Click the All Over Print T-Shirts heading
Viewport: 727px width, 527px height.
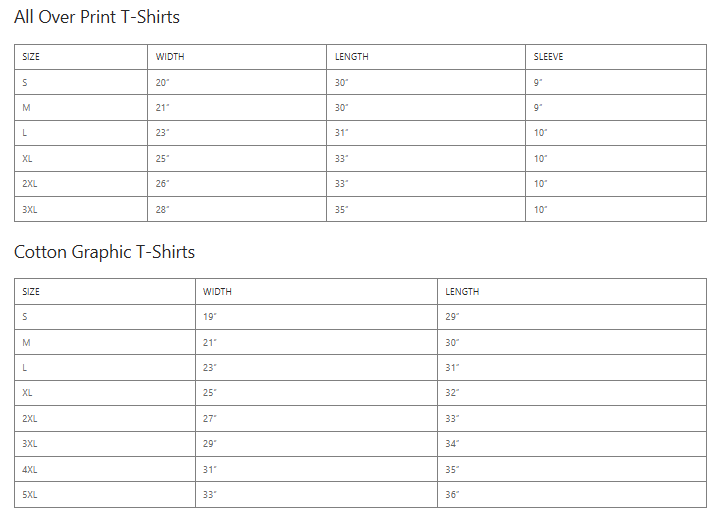coord(97,17)
